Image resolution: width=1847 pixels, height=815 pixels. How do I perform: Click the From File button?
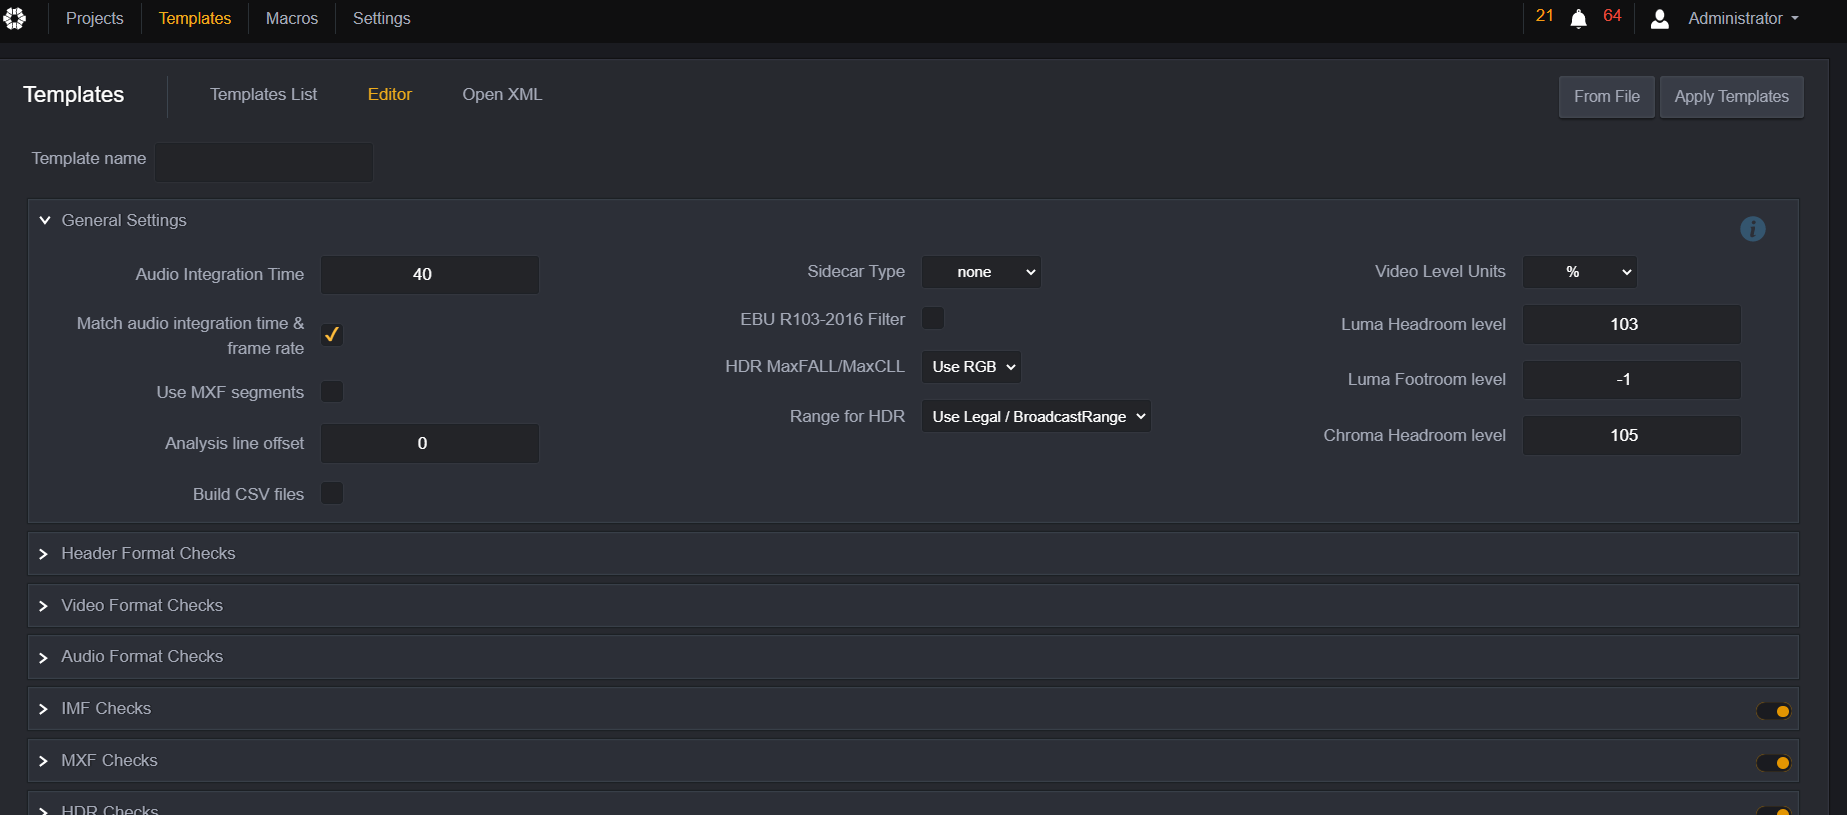[x=1607, y=97]
